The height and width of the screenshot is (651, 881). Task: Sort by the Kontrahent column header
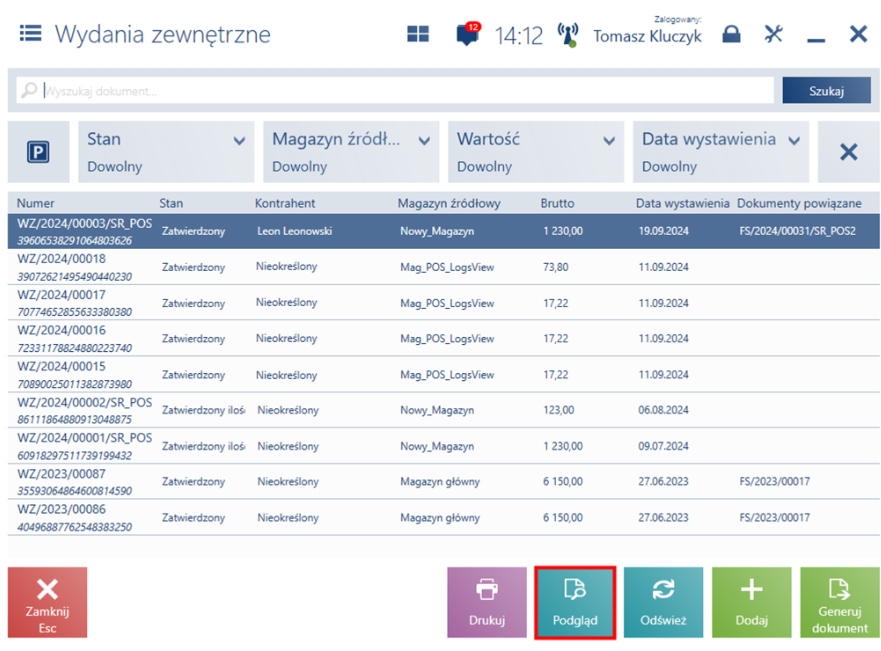(x=285, y=204)
